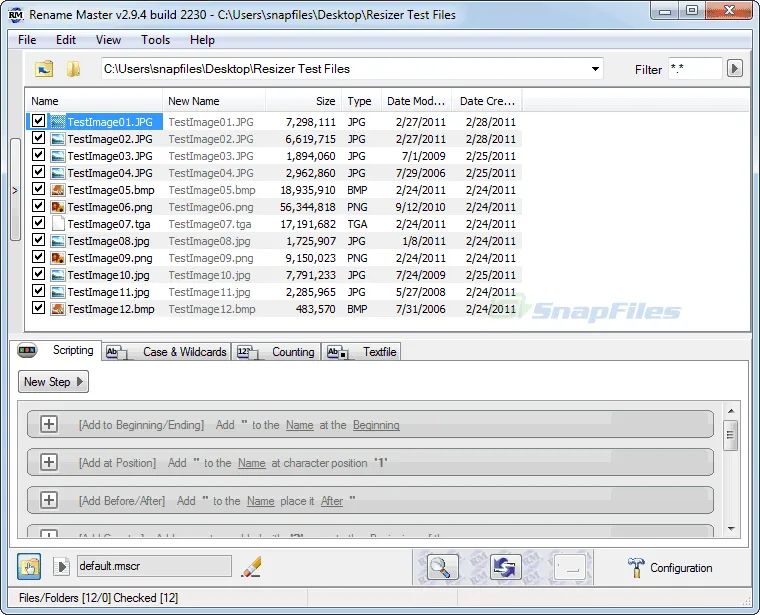Select the TestImage09.png file name
The height and width of the screenshot is (615, 760).
click(x=110, y=258)
